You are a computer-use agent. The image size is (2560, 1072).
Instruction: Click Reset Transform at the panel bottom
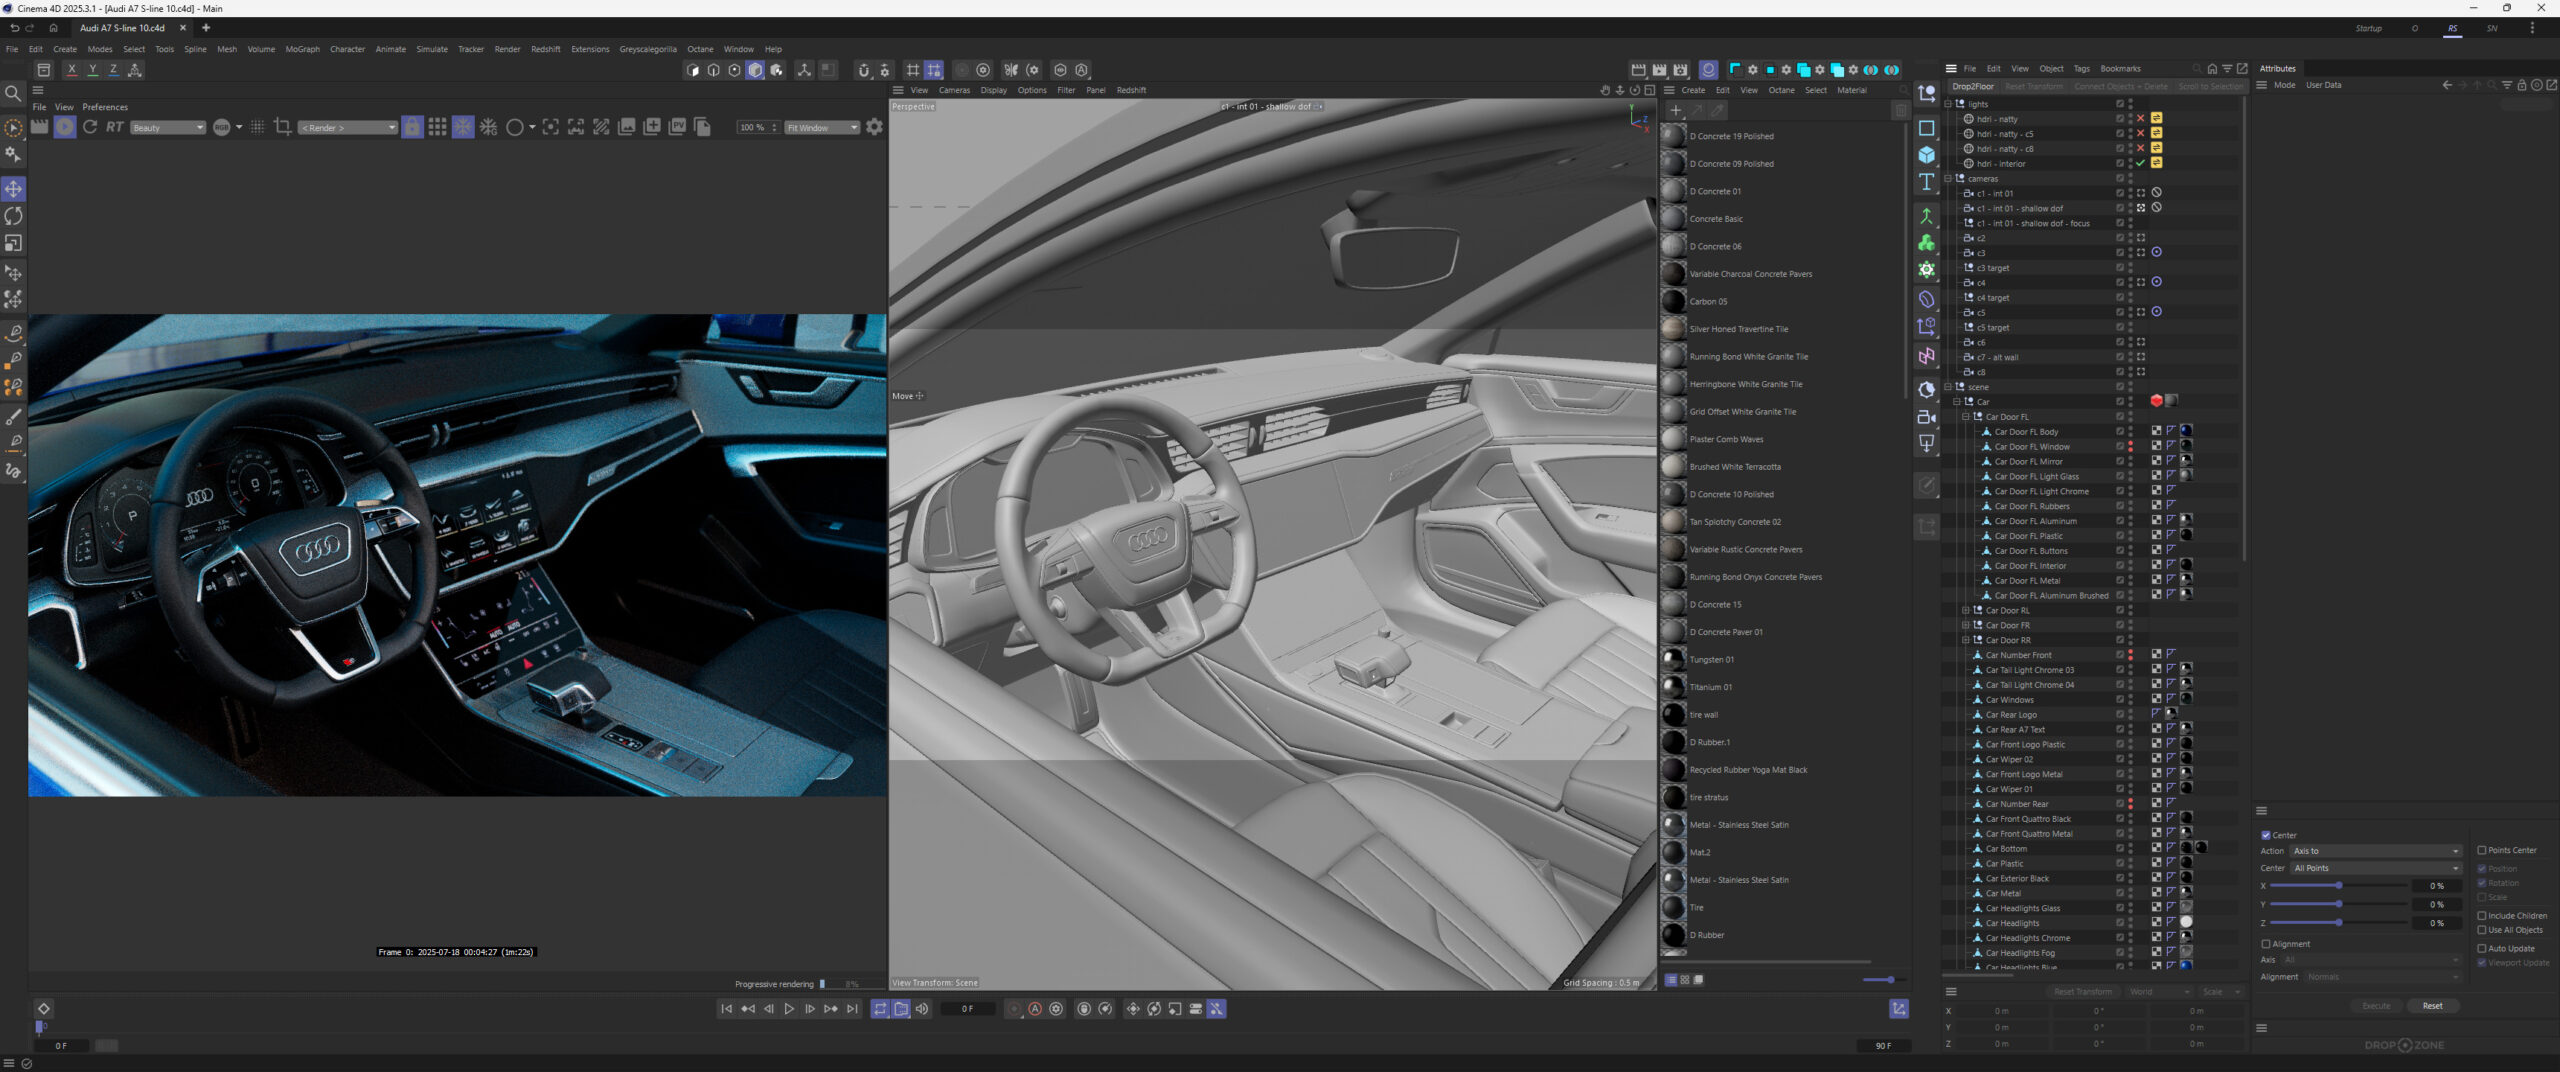pyautogui.click(x=2084, y=991)
